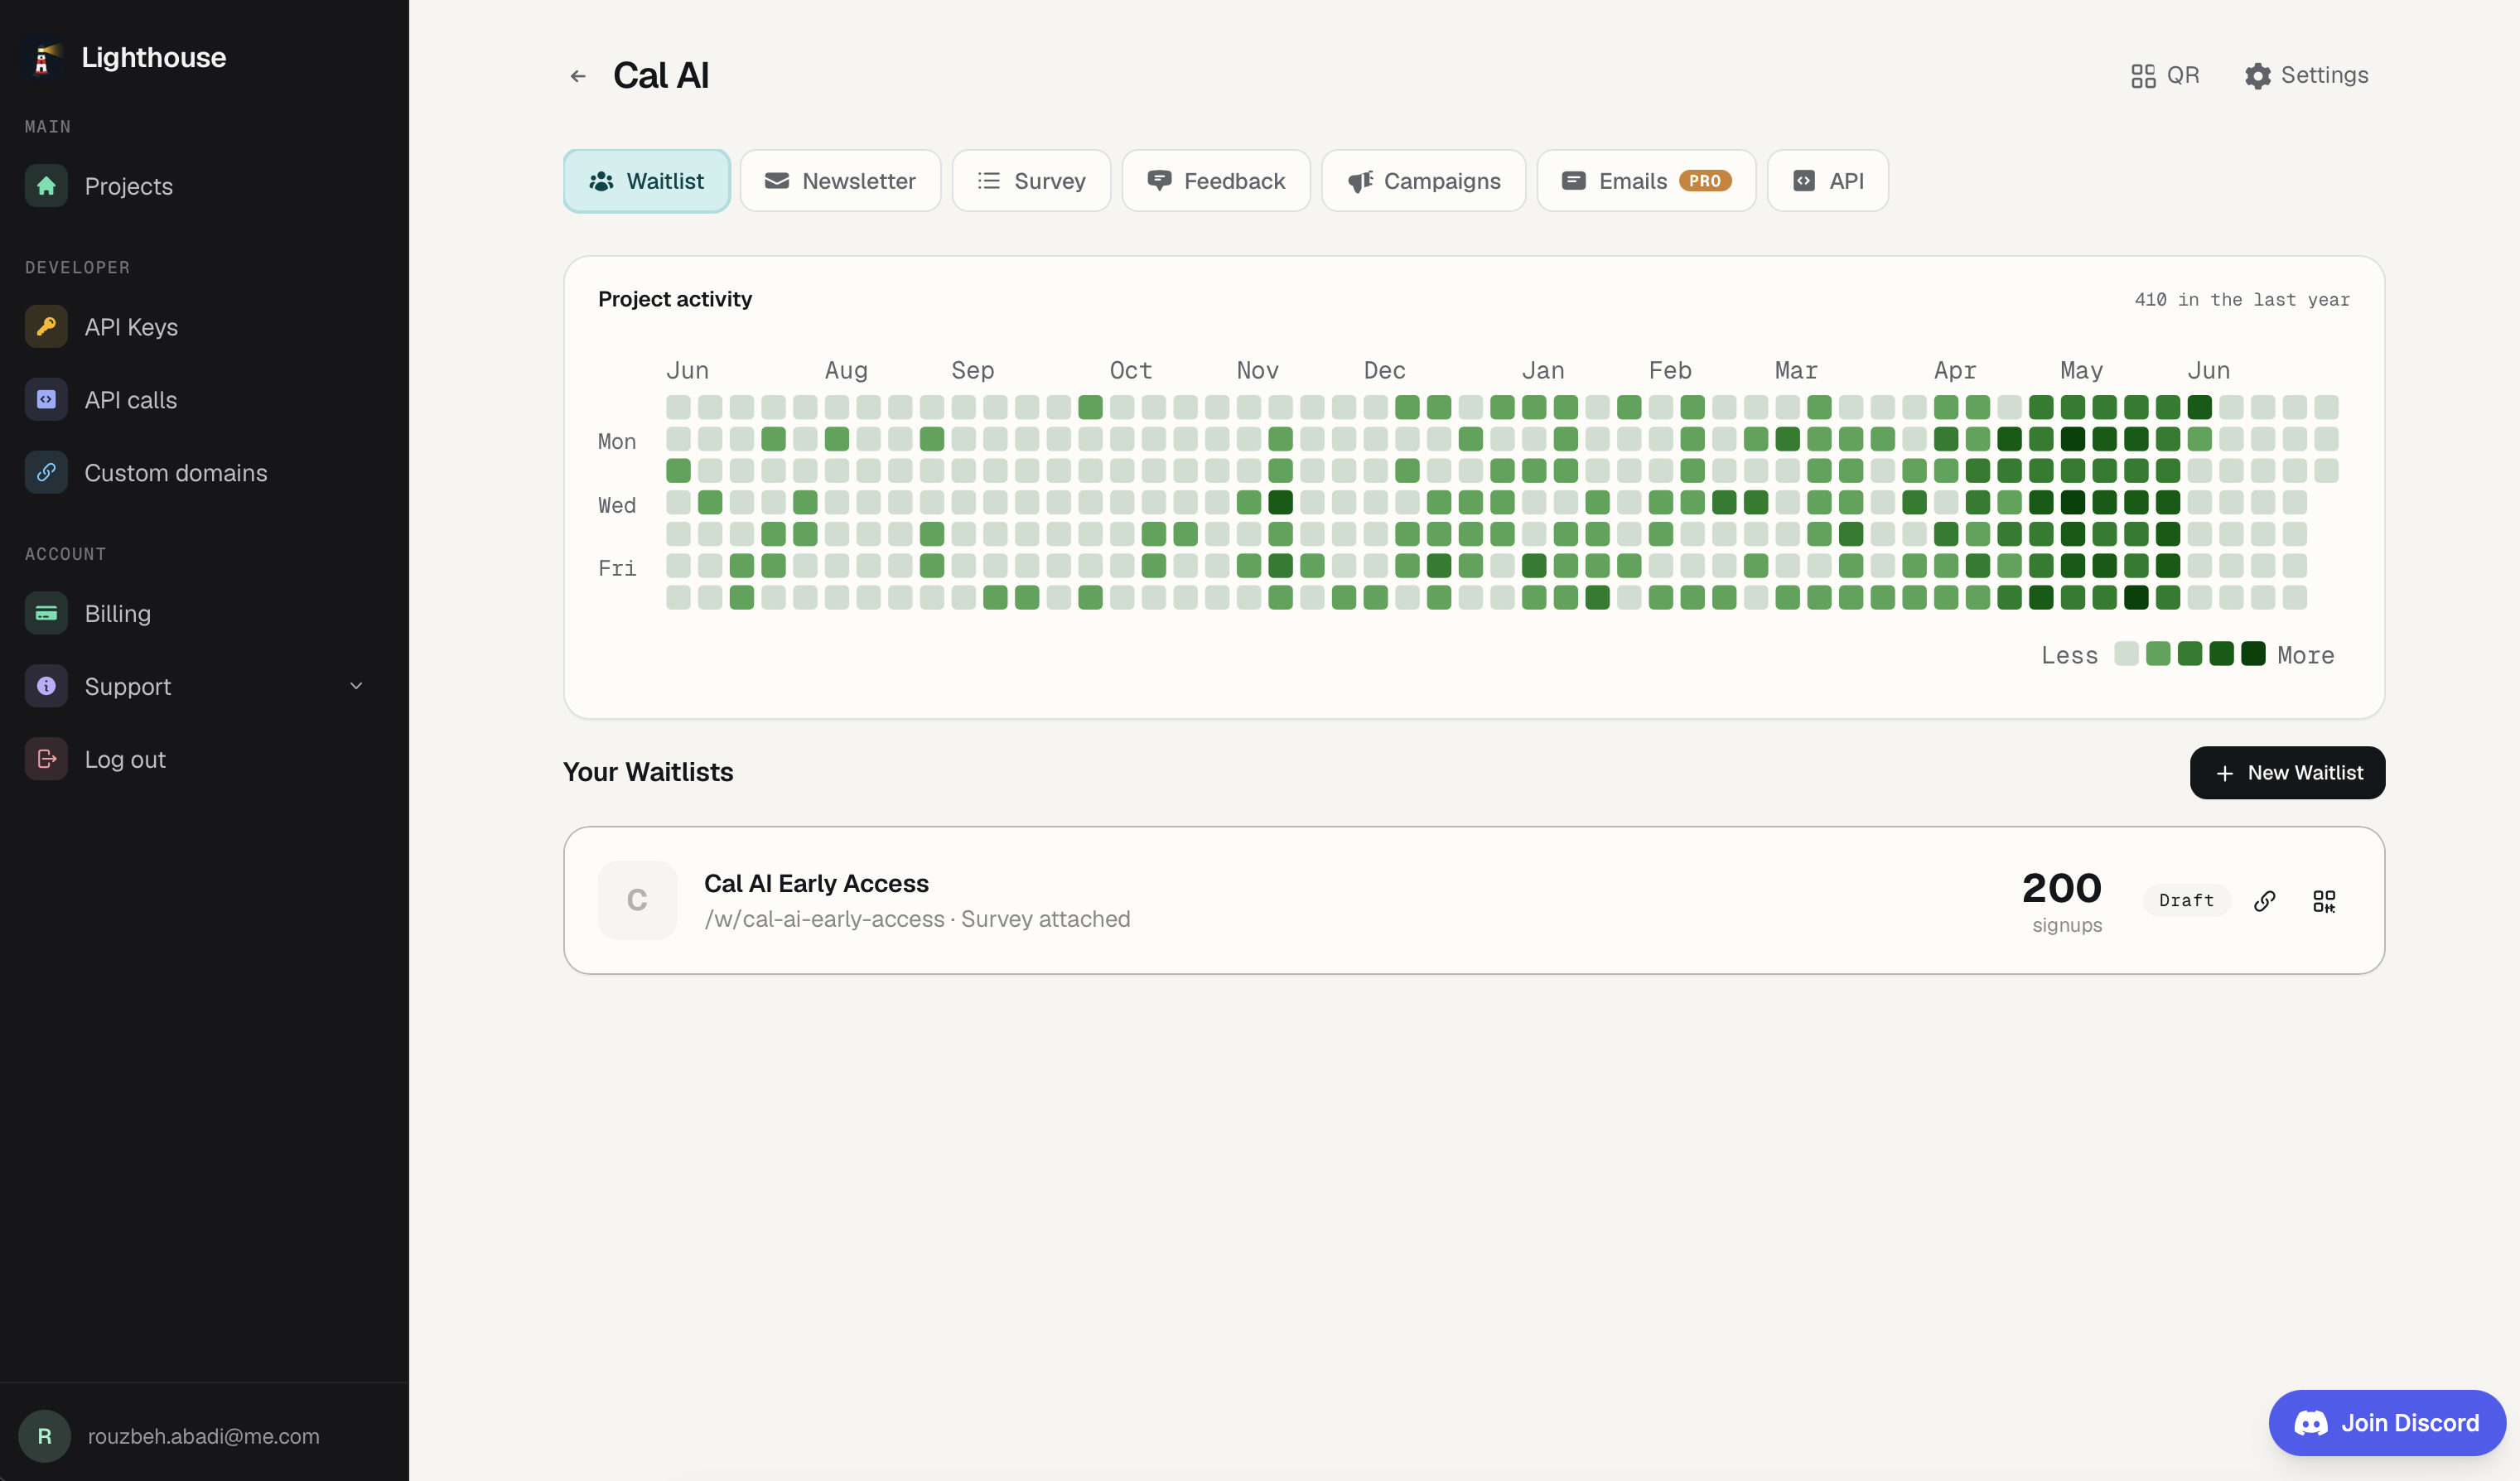Click the 'Wed' day label in heatmap
The width and height of the screenshot is (2520, 1481).
(x=617, y=505)
